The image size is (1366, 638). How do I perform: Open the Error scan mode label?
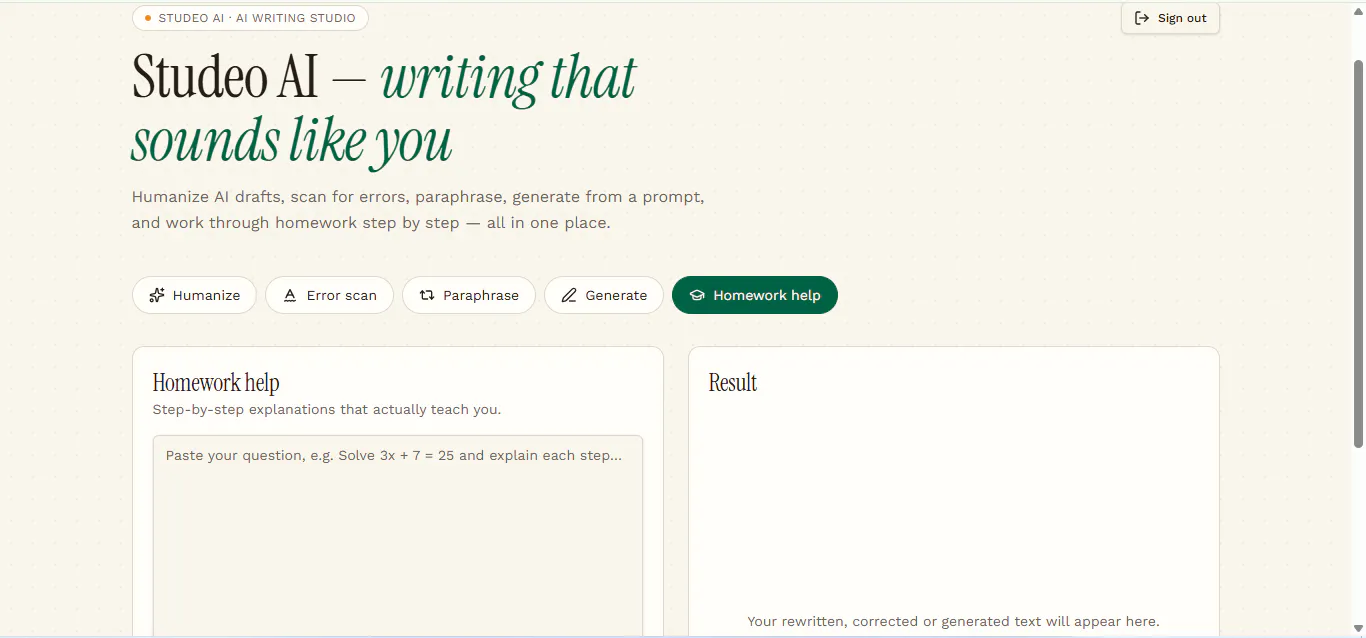tap(342, 295)
